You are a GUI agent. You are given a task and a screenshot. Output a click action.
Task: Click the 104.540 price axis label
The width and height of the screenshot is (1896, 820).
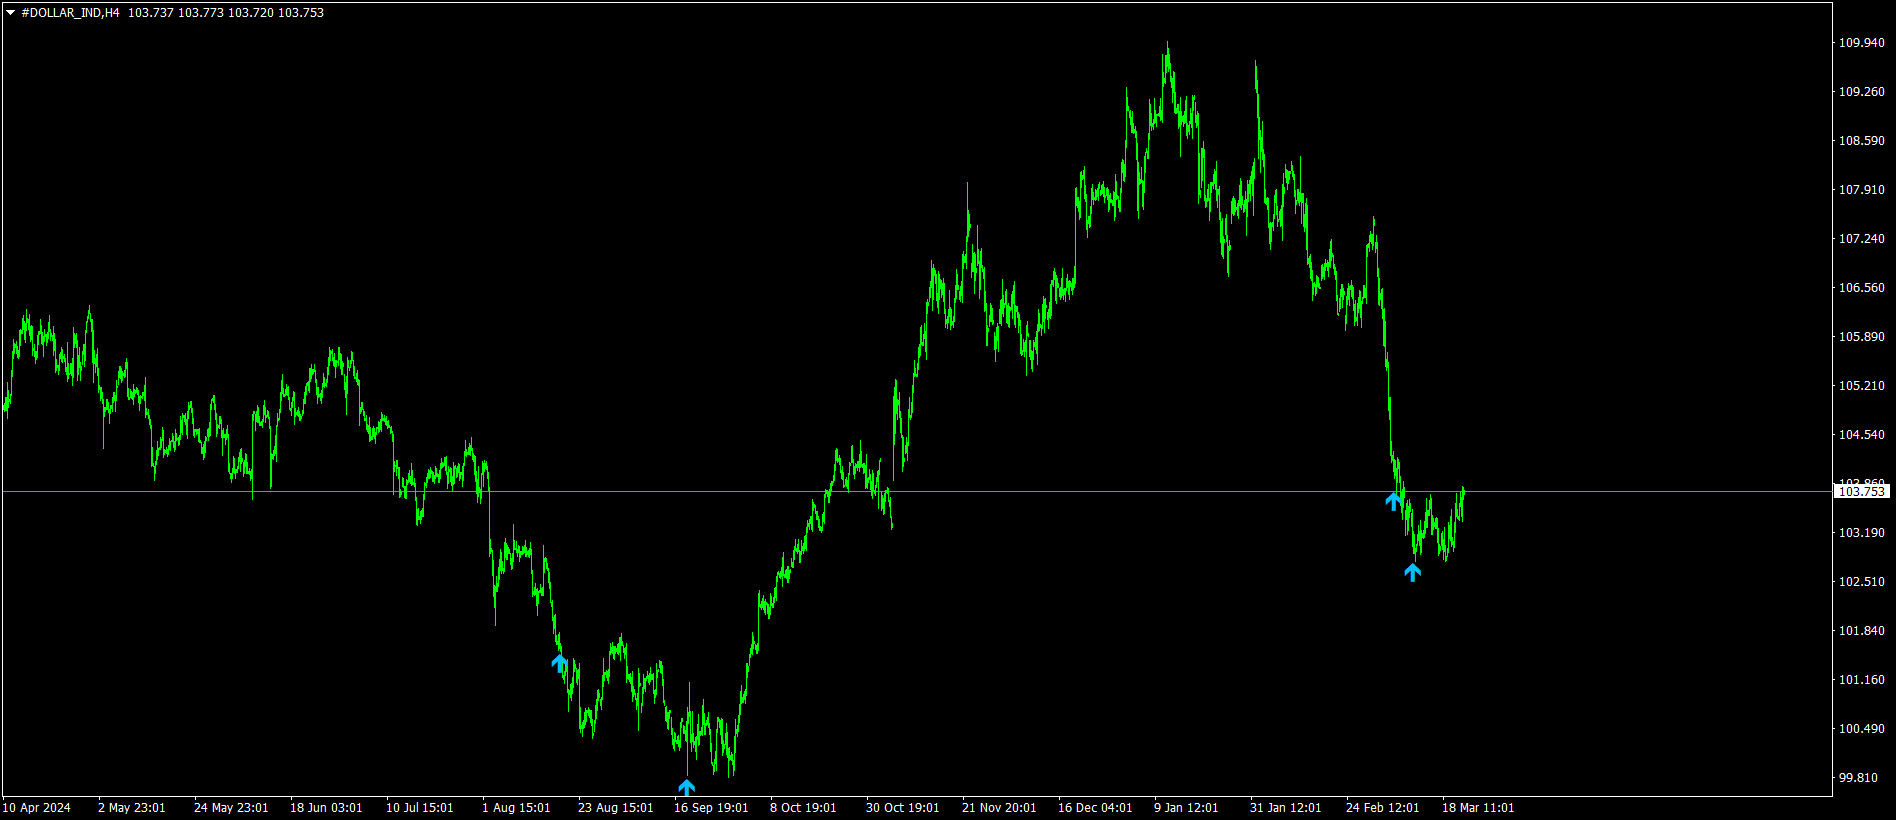(x=1862, y=435)
